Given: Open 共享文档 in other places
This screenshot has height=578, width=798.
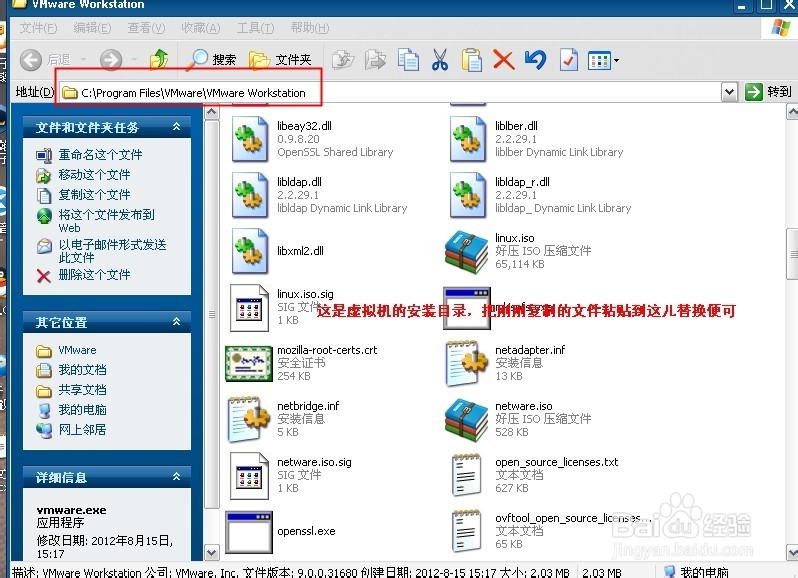Looking at the screenshot, I should 82,390.
